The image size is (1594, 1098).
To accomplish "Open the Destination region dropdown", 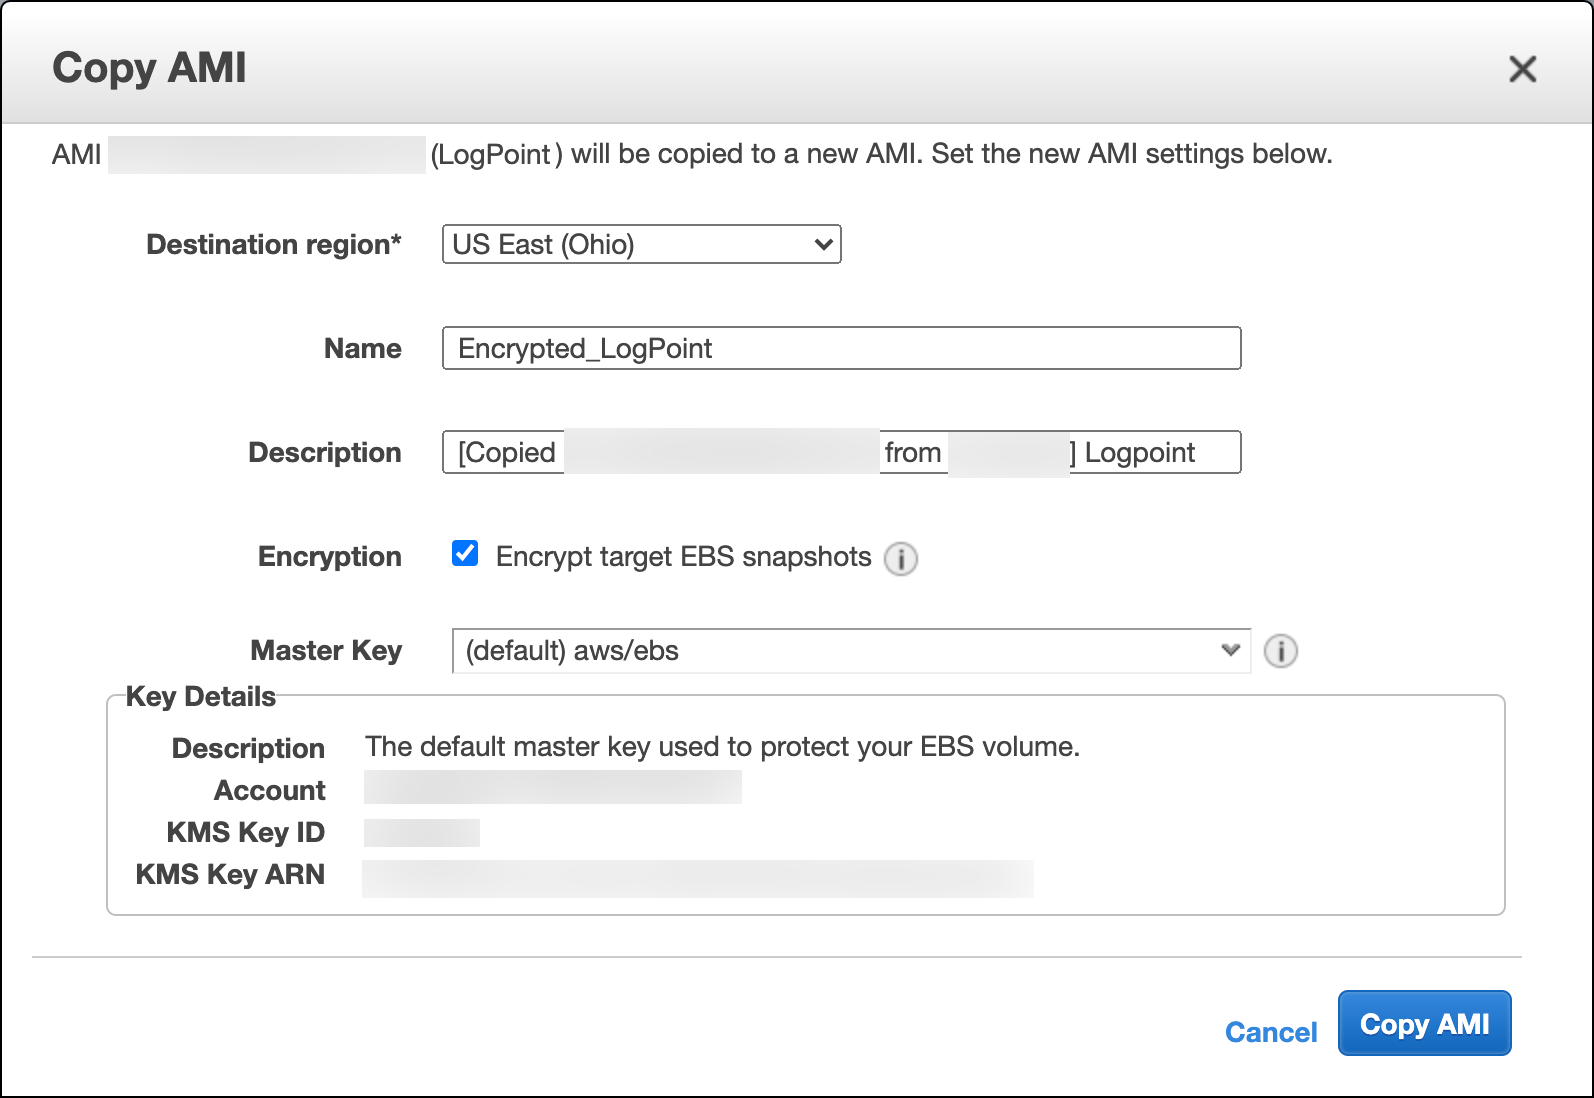I will coord(641,245).
